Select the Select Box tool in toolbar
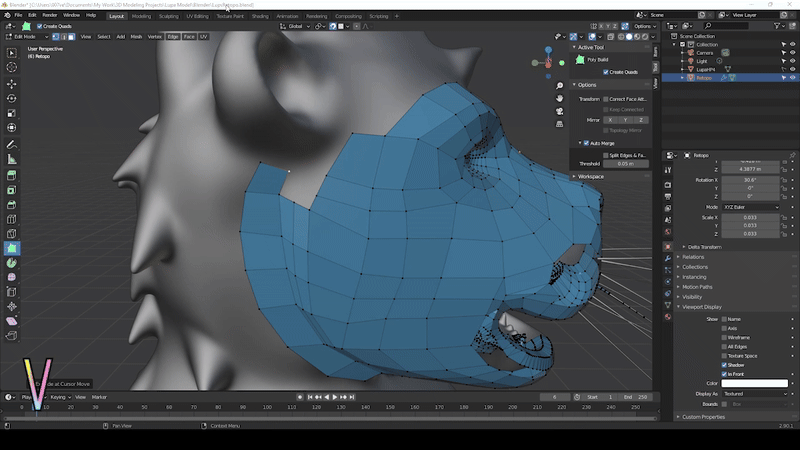This screenshot has width=800, height=450. [12, 53]
